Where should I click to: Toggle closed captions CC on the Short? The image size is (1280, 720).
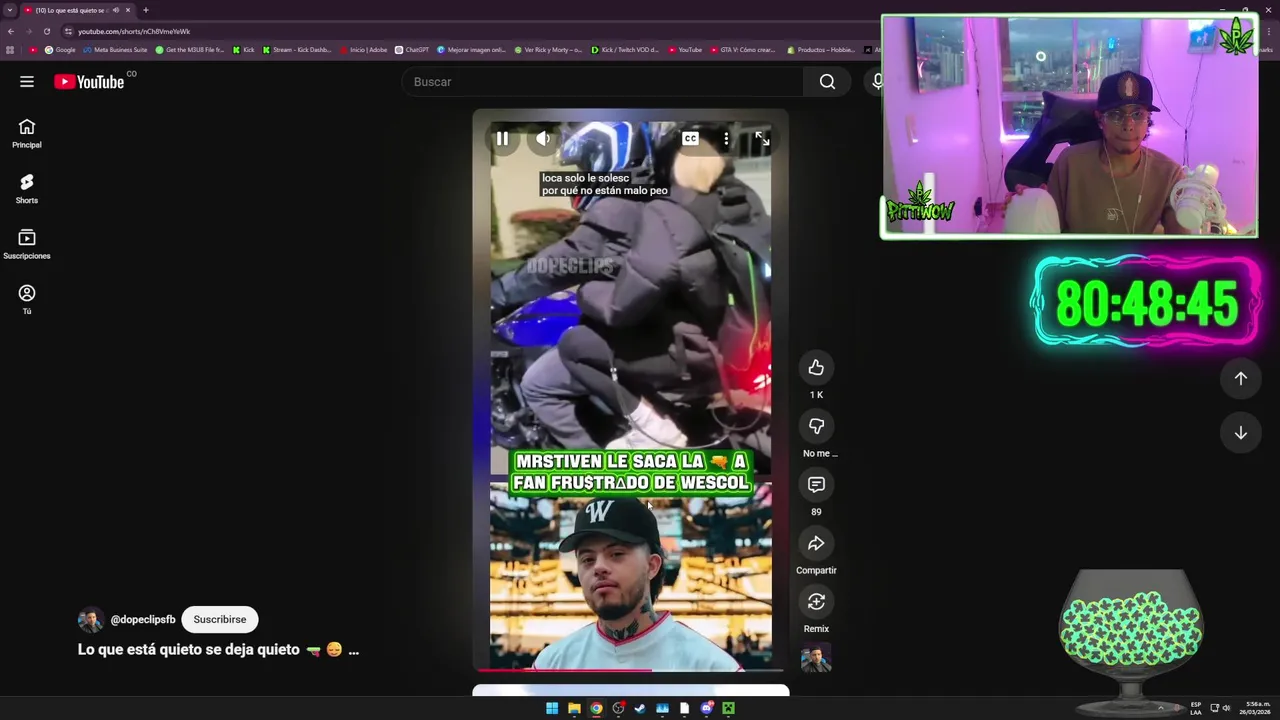click(x=690, y=139)
